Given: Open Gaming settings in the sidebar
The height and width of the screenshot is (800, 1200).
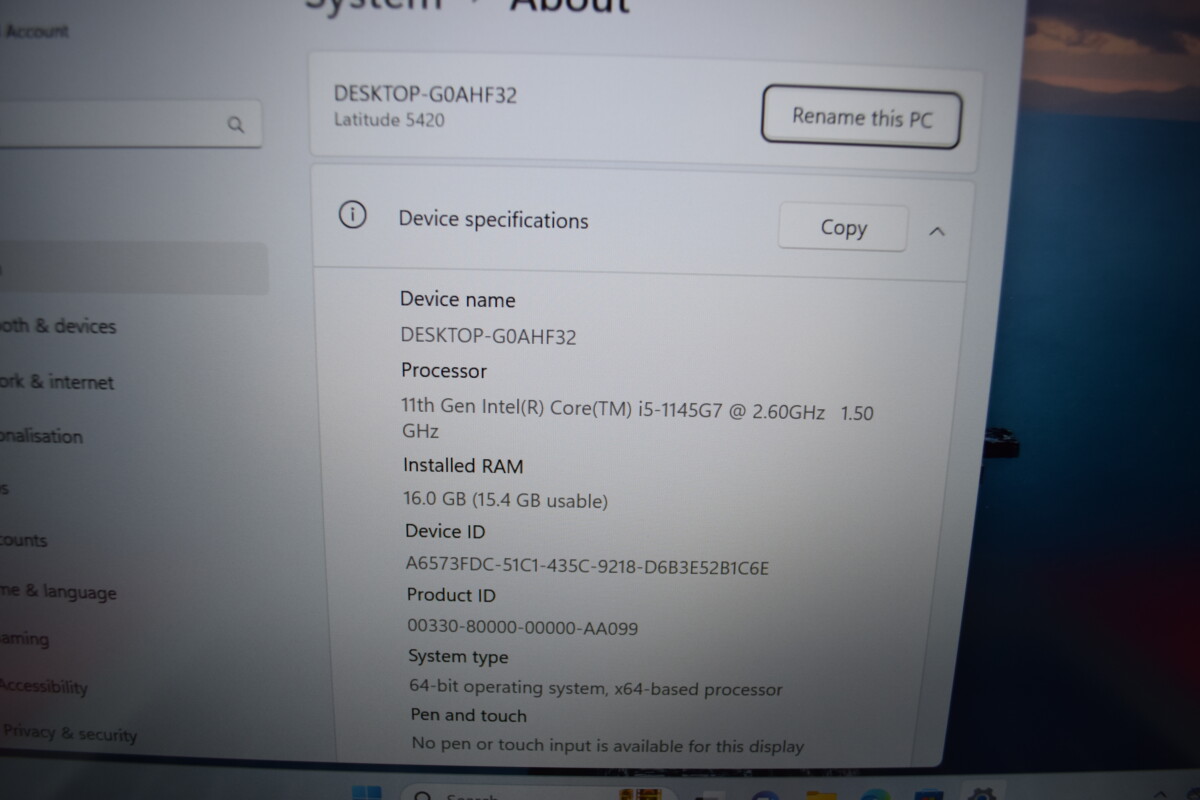Looking at the screenshot, I should [24, 639].
